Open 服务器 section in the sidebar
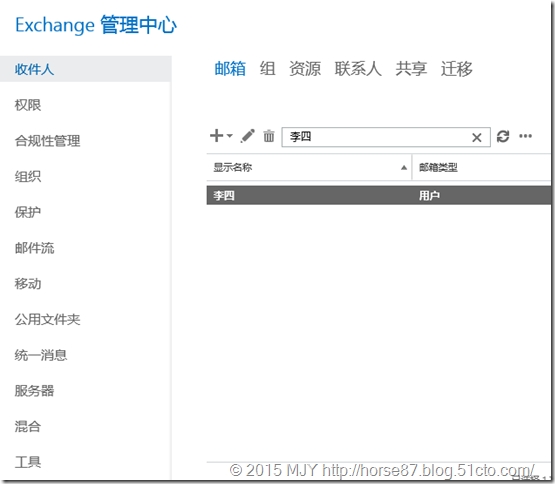The height and width of the screenshot is (484, 555). 34,391
